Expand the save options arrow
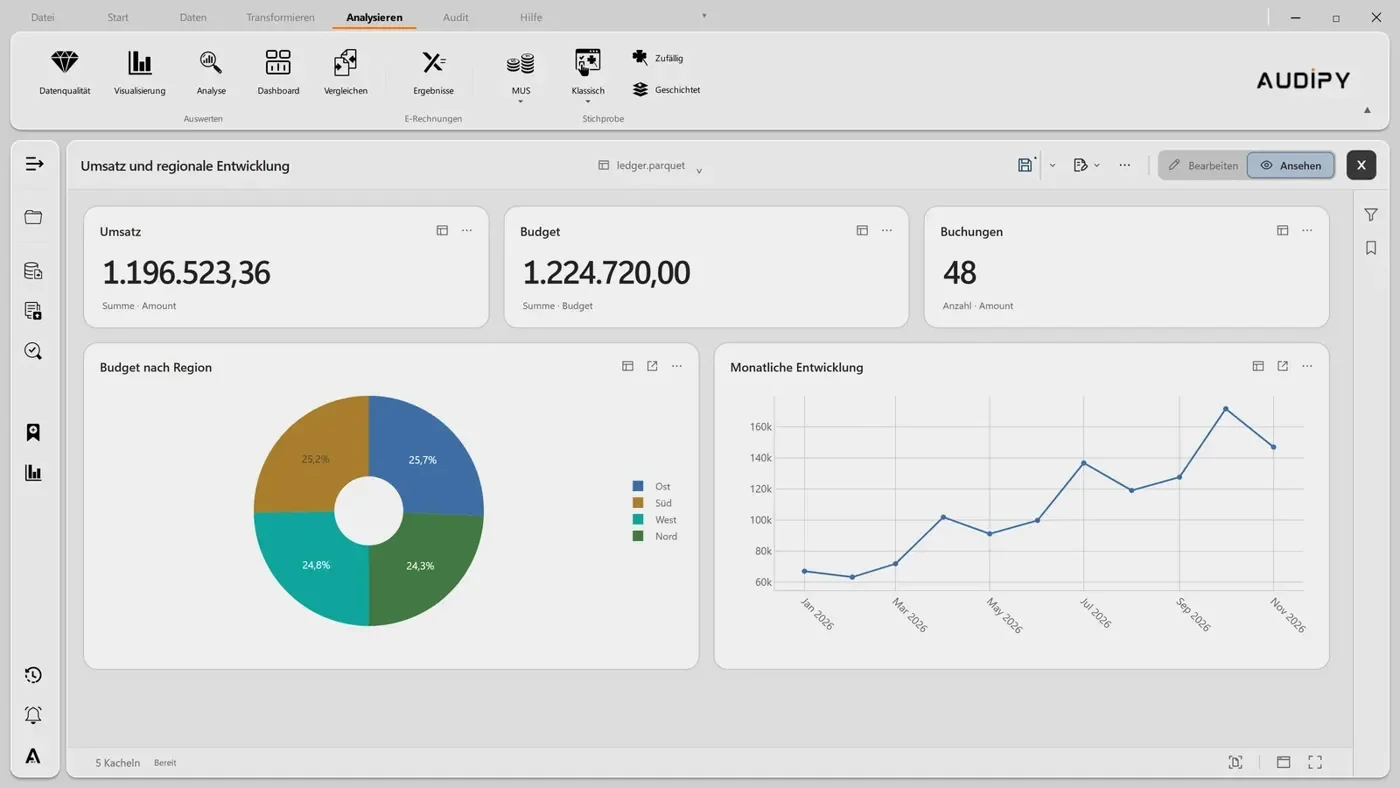Viewport: 1400px width, 788px height. [1052, 165]
